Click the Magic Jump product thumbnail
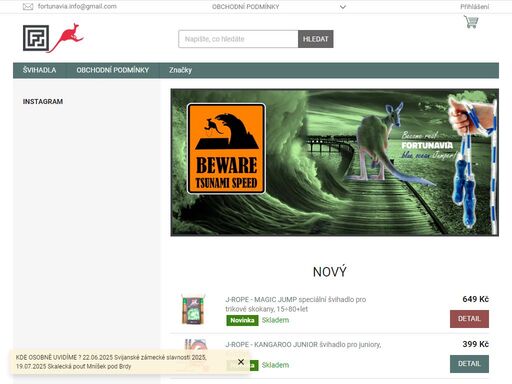Viewport: 512px width, 384px height. coord(193,309)
